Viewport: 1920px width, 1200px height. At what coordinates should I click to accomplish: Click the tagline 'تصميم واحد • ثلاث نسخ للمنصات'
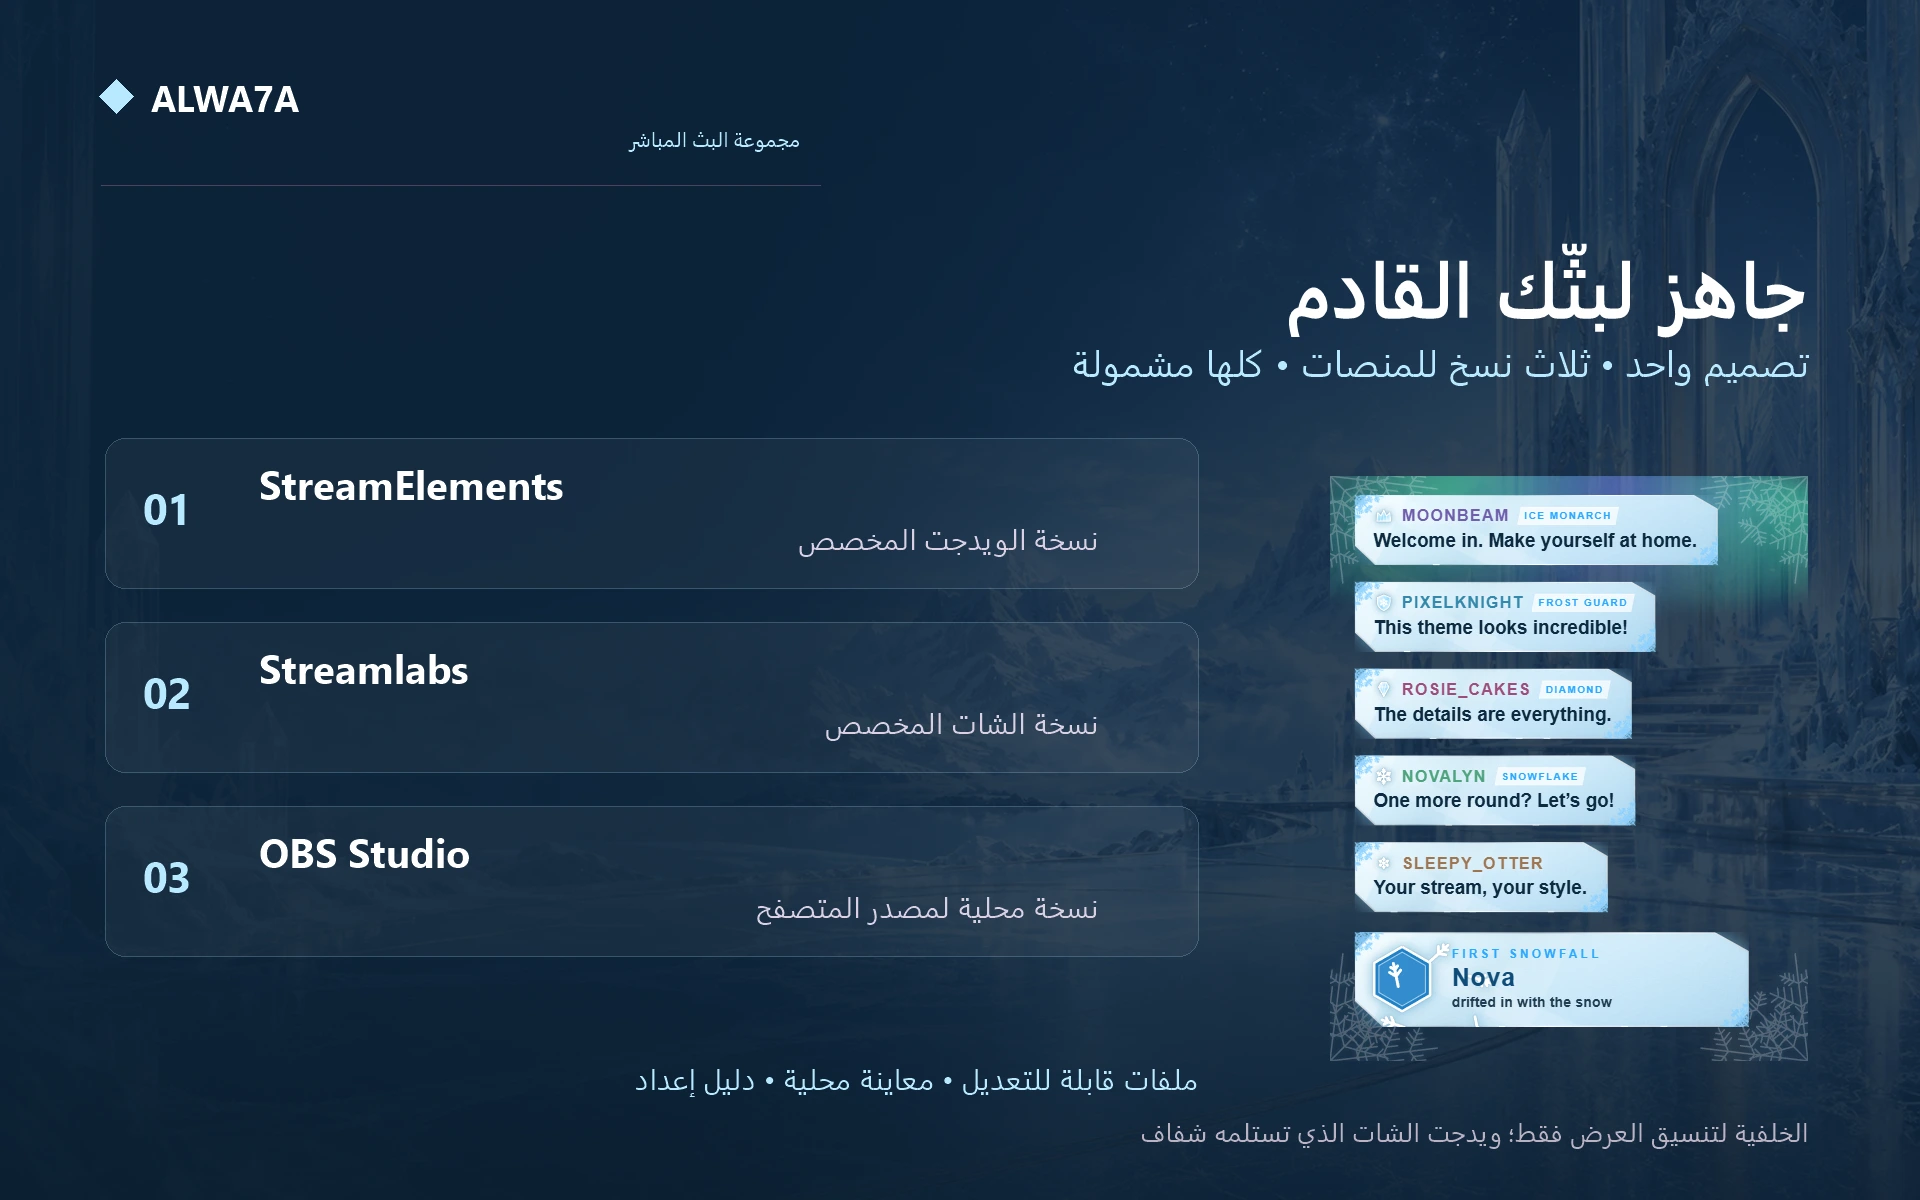[x=1555, y=365]
